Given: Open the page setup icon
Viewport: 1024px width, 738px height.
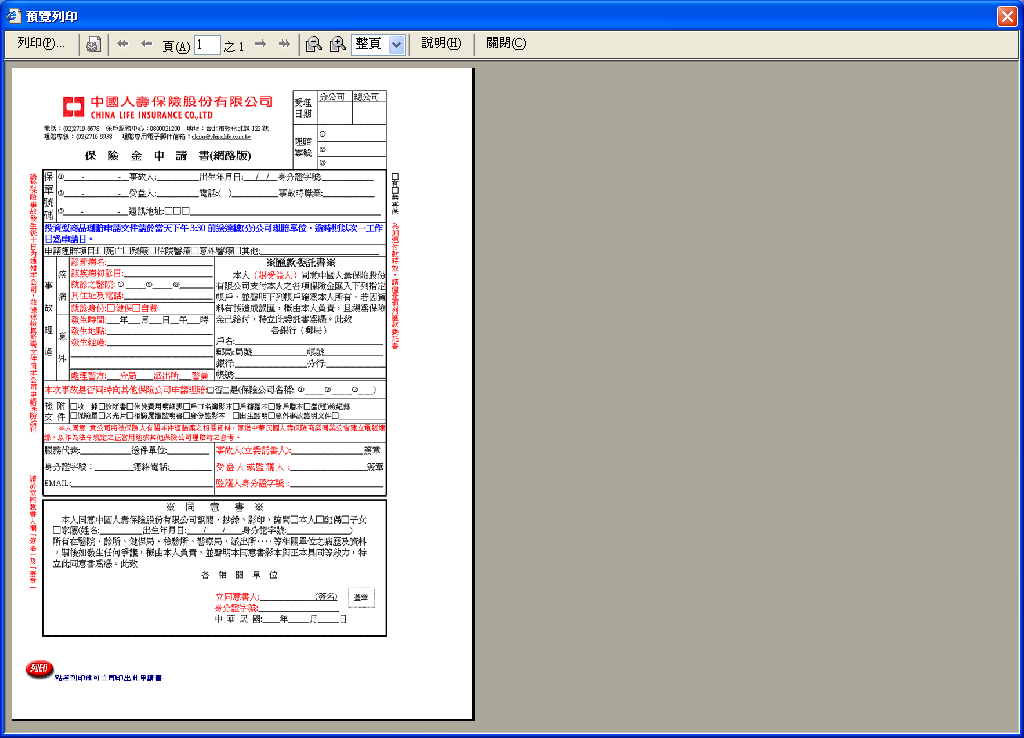Looking at the screenshot, I should (x=93, y=44).
